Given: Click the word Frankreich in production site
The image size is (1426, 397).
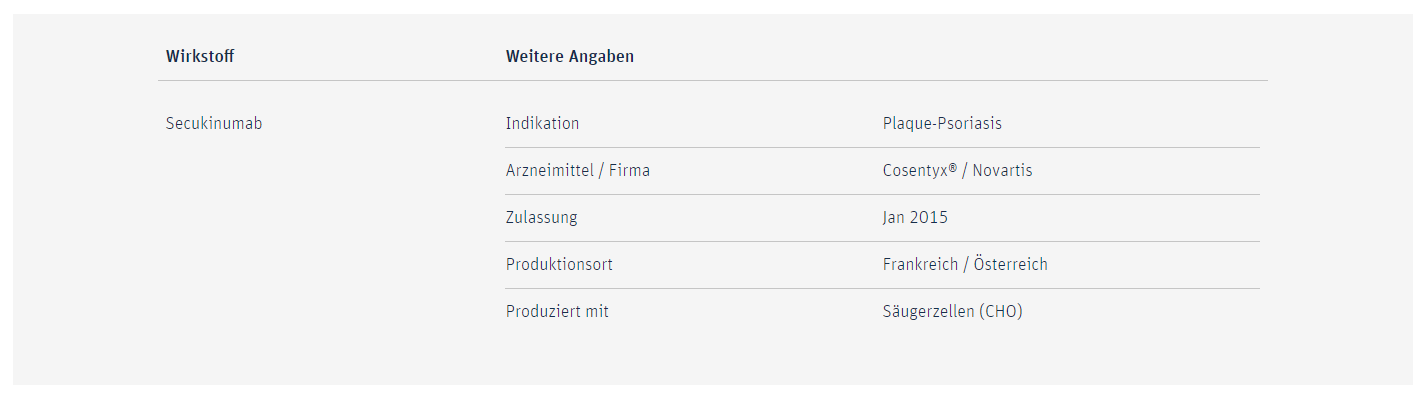Looking at the screenshot, I should tap(921, 265).
